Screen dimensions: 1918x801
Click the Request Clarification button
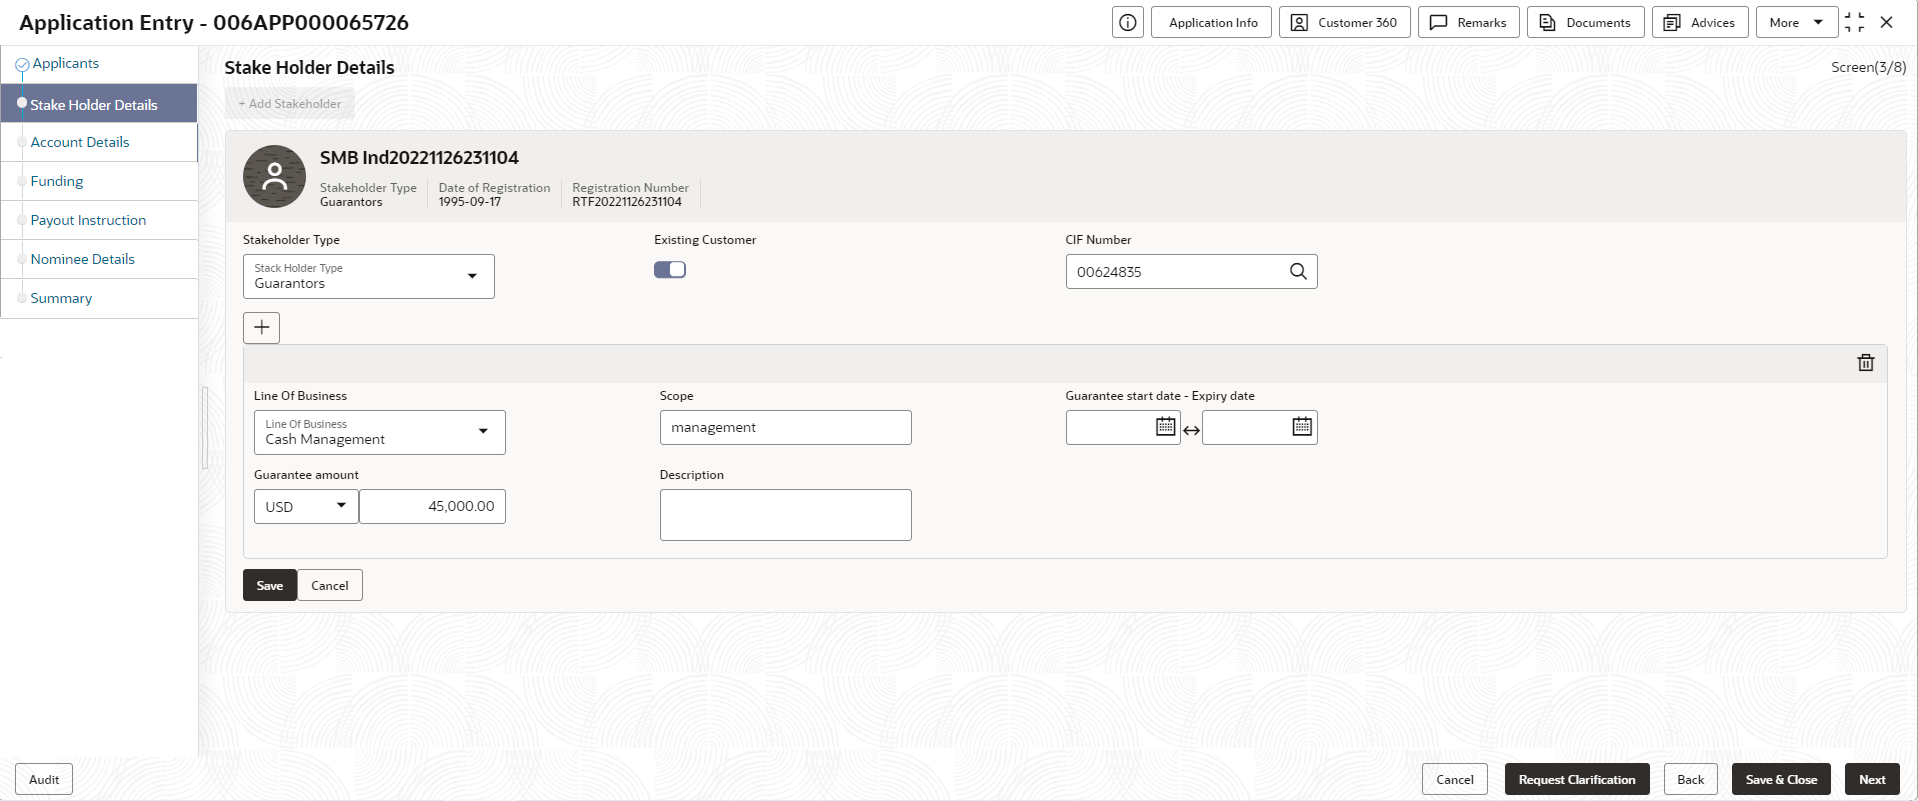pyautogui.click(x=1577, y=779)
